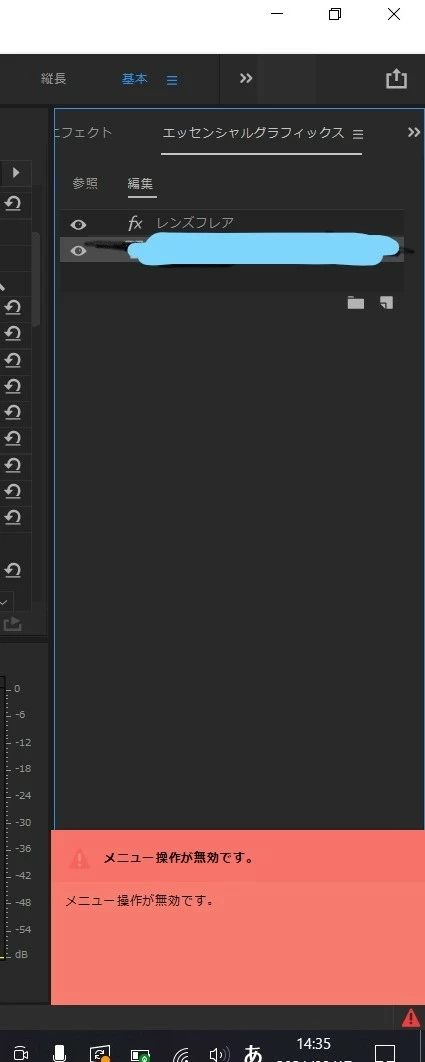Open the エフェクト panel tab
Viewport: 425px width, 1062px height.
click(x=83, y=133)
